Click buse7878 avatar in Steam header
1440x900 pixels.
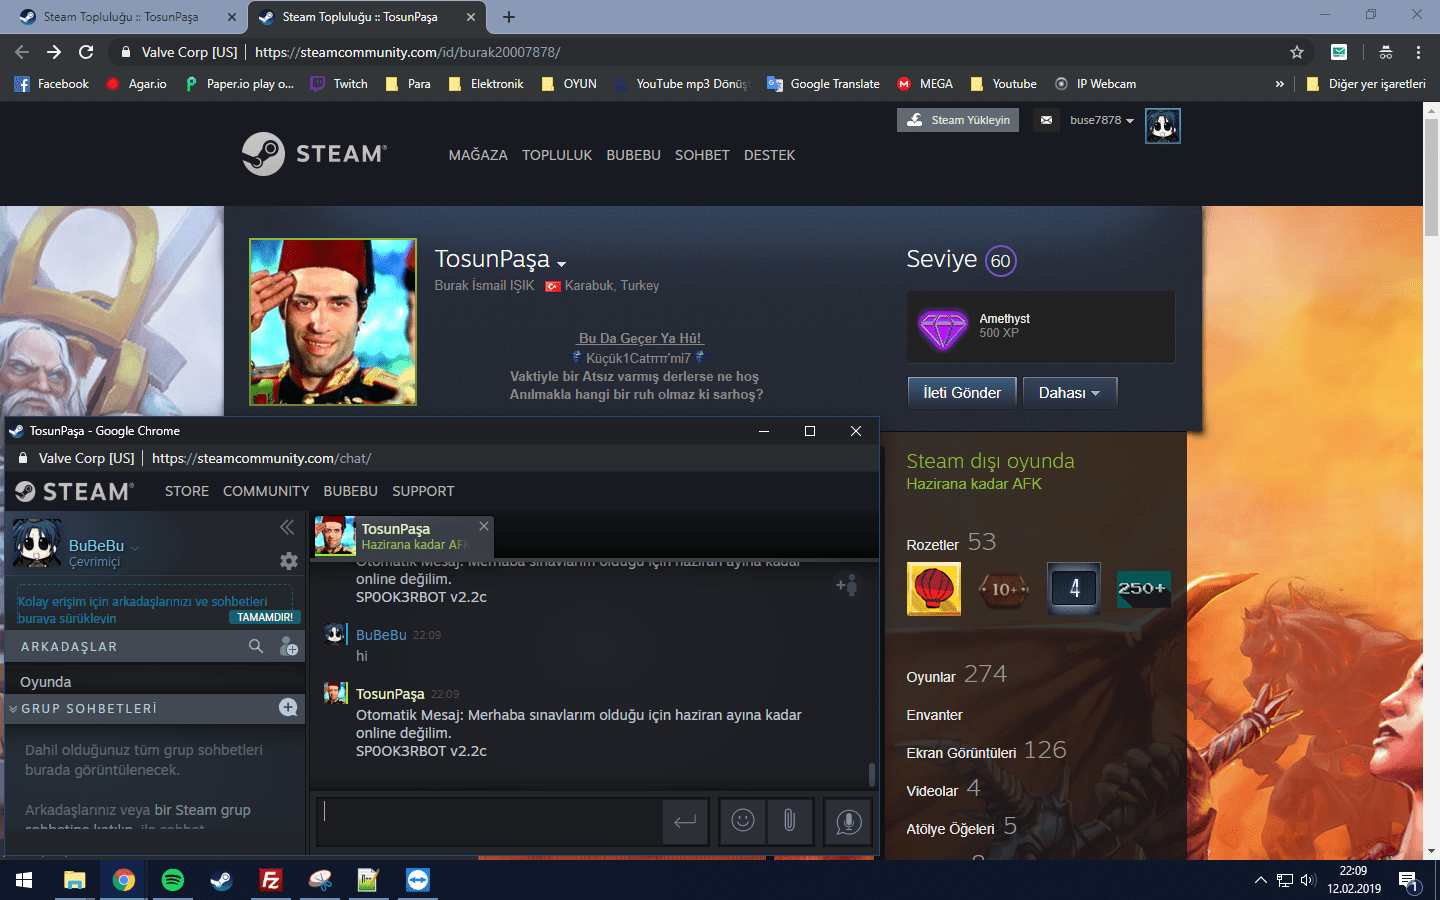point(1162,126)
